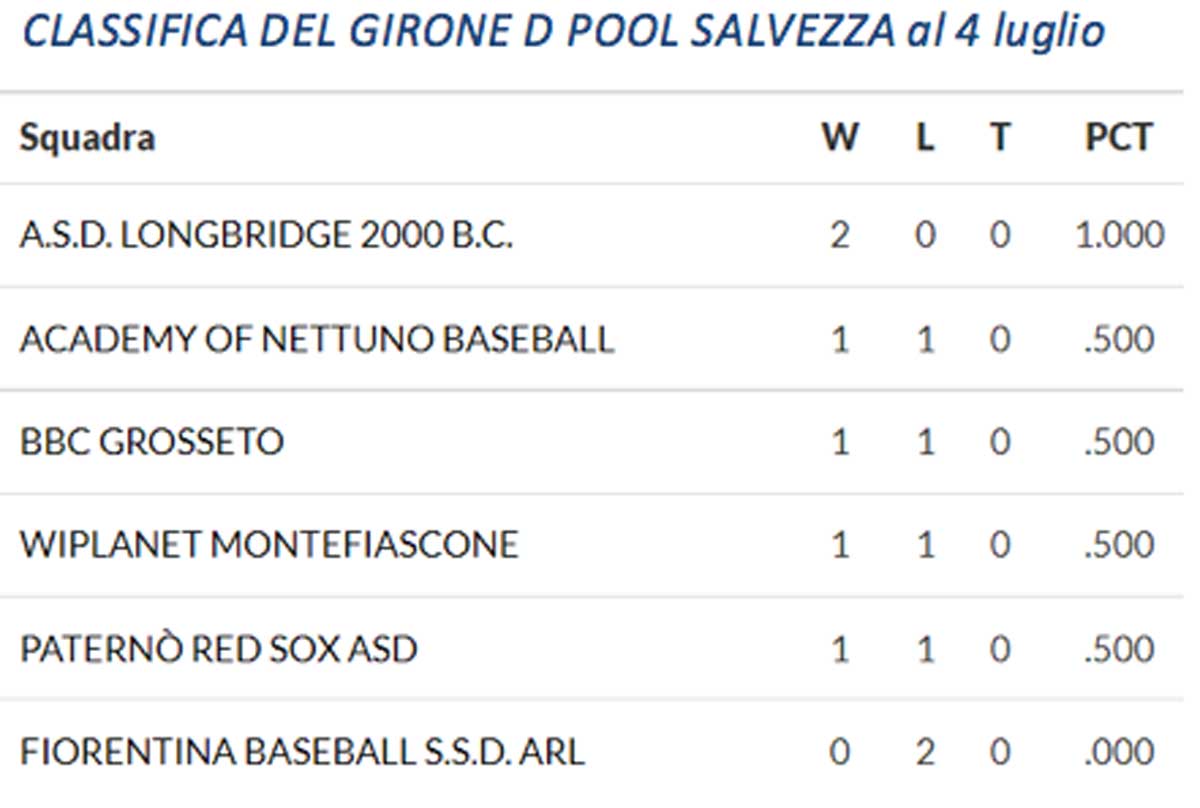Click Academy of Nettuno's .500 percentage
This screenshot has width=1200, height=808.
(1119, 340)
